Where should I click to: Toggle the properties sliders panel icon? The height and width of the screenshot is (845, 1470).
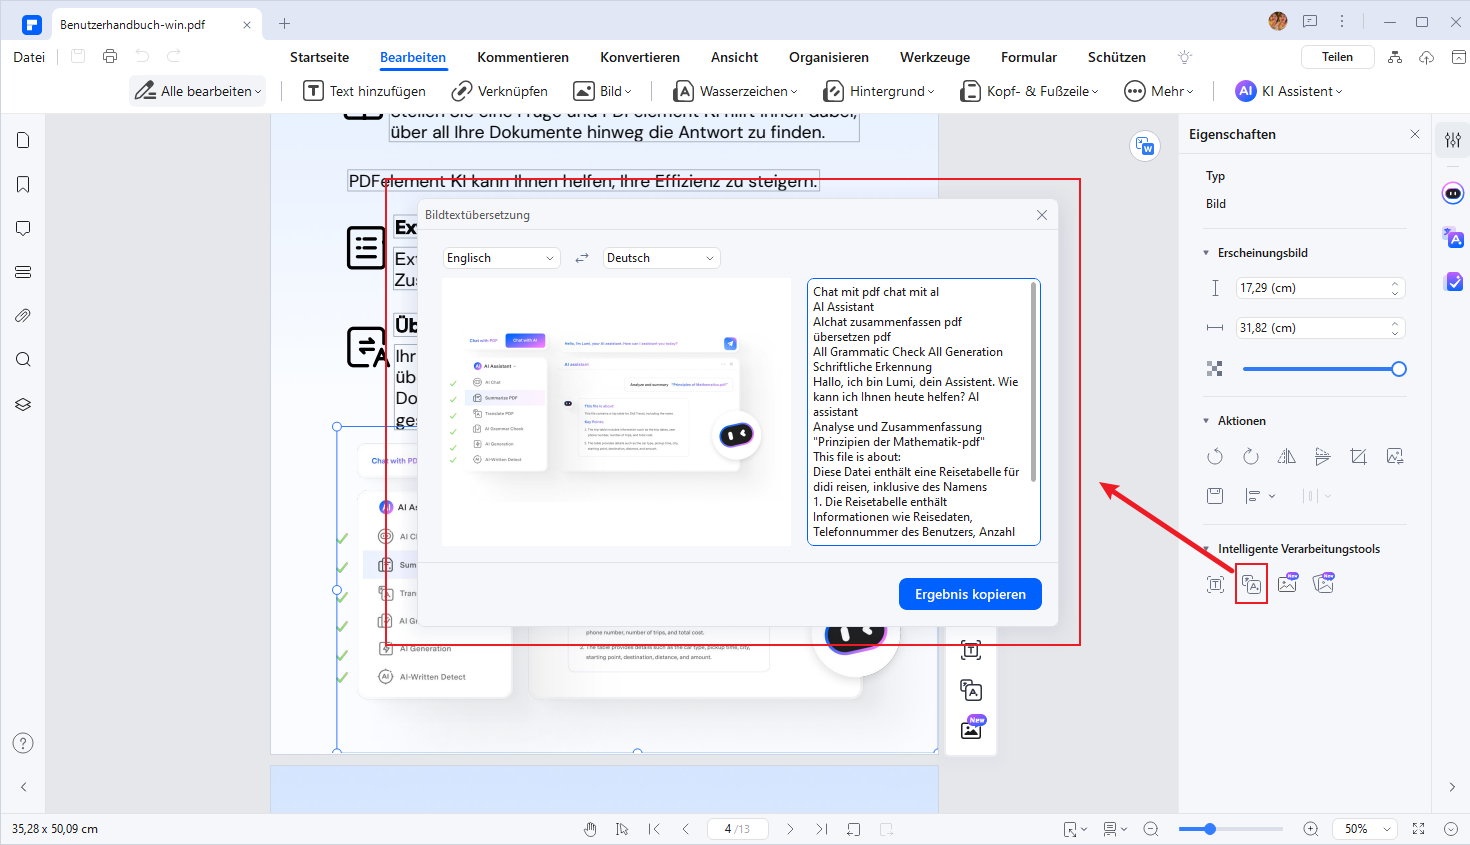1453,140
